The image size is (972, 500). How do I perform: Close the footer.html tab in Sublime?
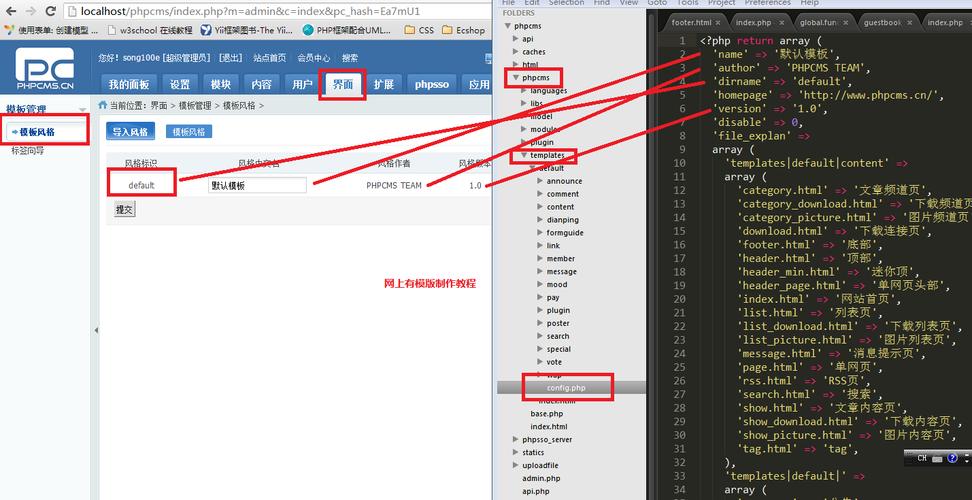(718, 22)
